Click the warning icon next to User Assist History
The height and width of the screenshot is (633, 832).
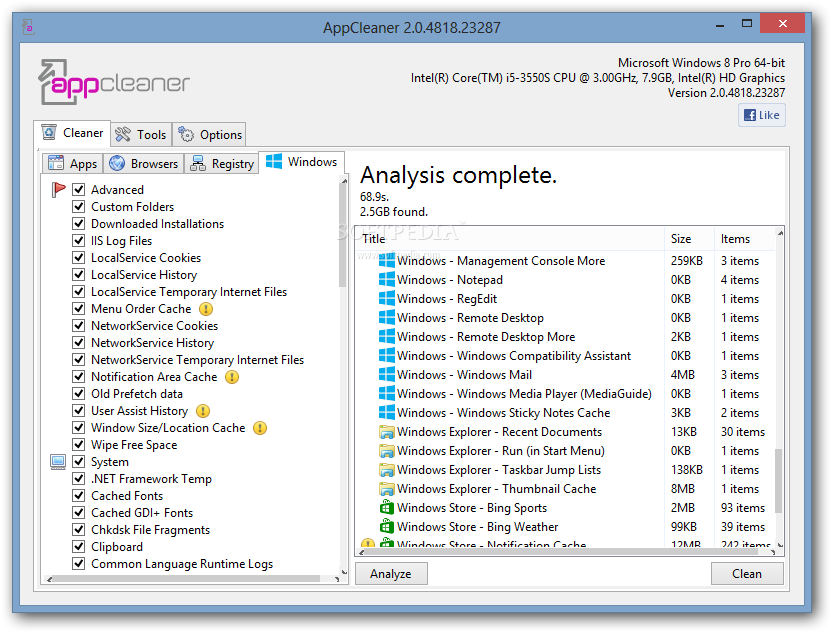click(x=203, y=411)
